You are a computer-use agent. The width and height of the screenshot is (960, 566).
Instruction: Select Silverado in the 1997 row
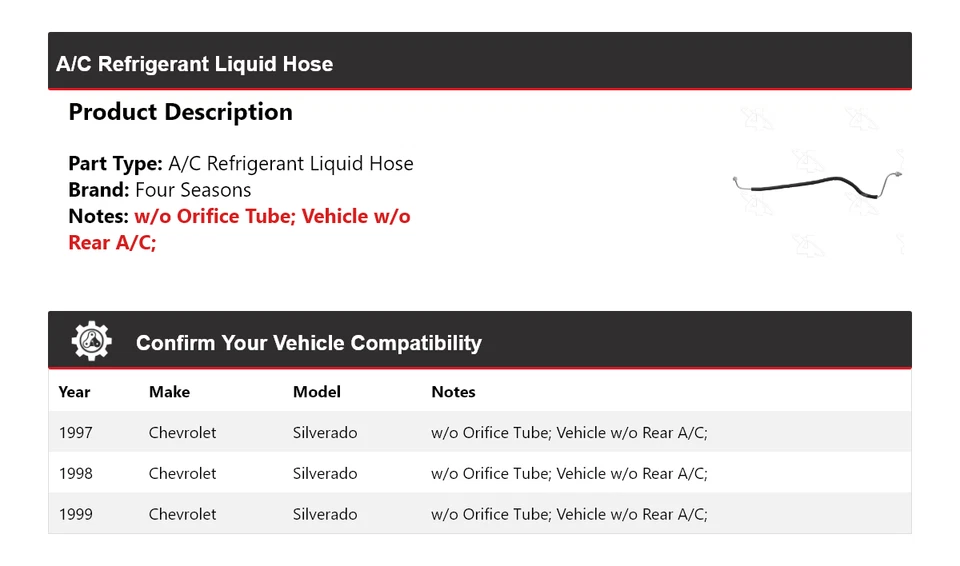tap(325, 433)
